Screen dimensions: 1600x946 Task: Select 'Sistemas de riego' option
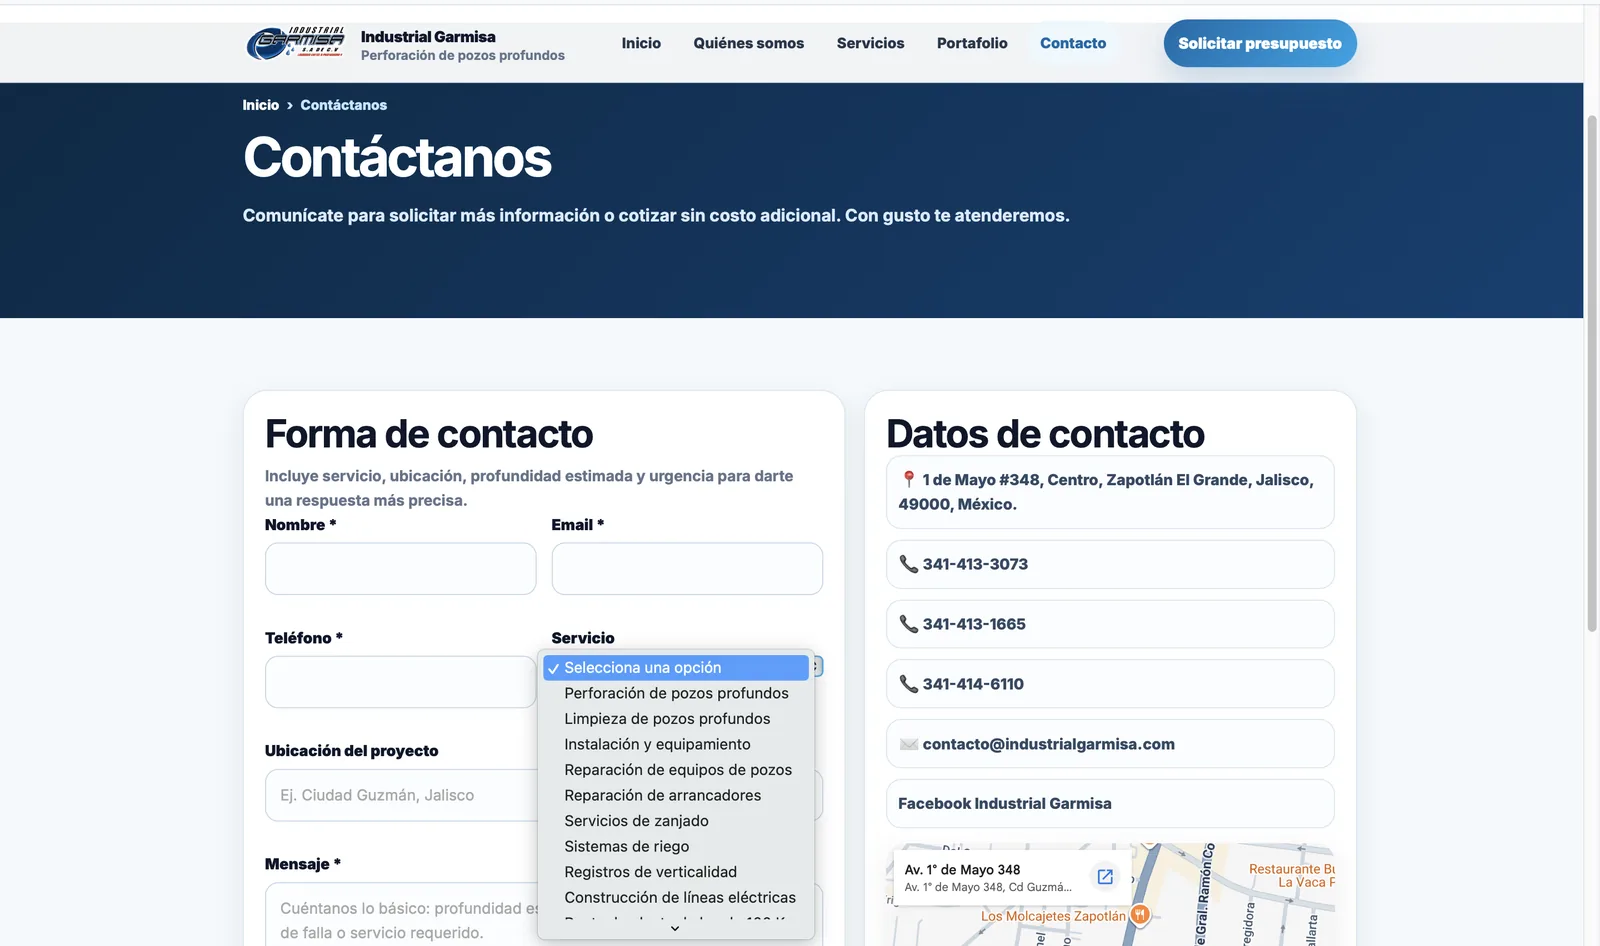point(676,846)
